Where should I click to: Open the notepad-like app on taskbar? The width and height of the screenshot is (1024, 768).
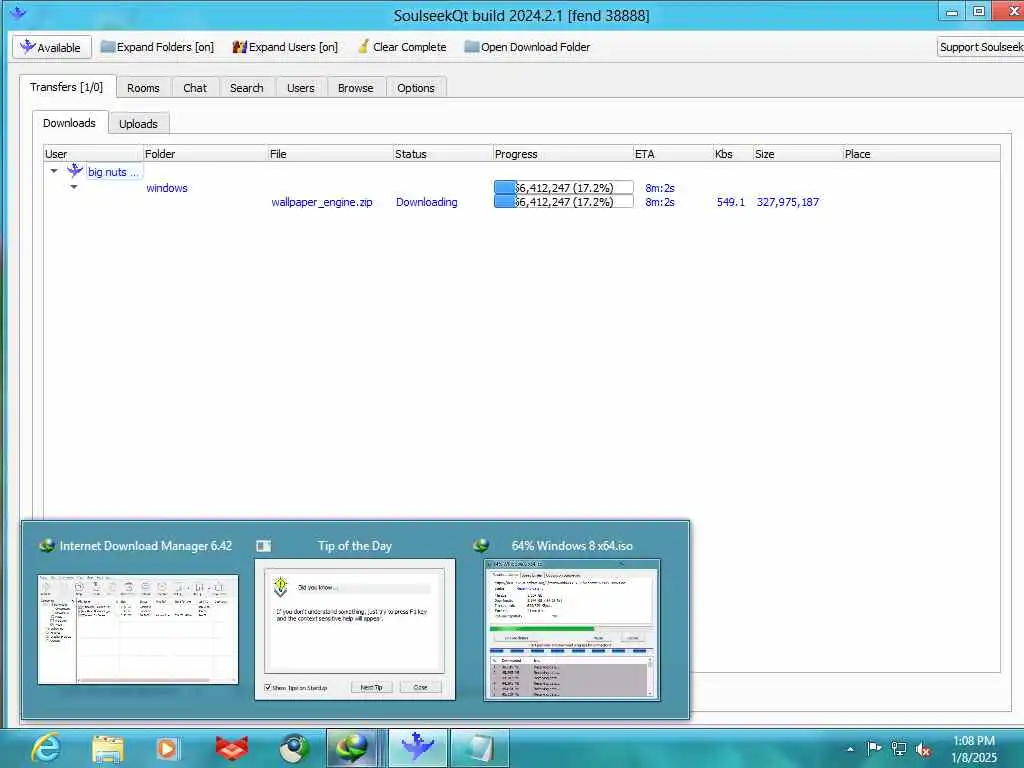pyautogui.click(x=479, y=748)
